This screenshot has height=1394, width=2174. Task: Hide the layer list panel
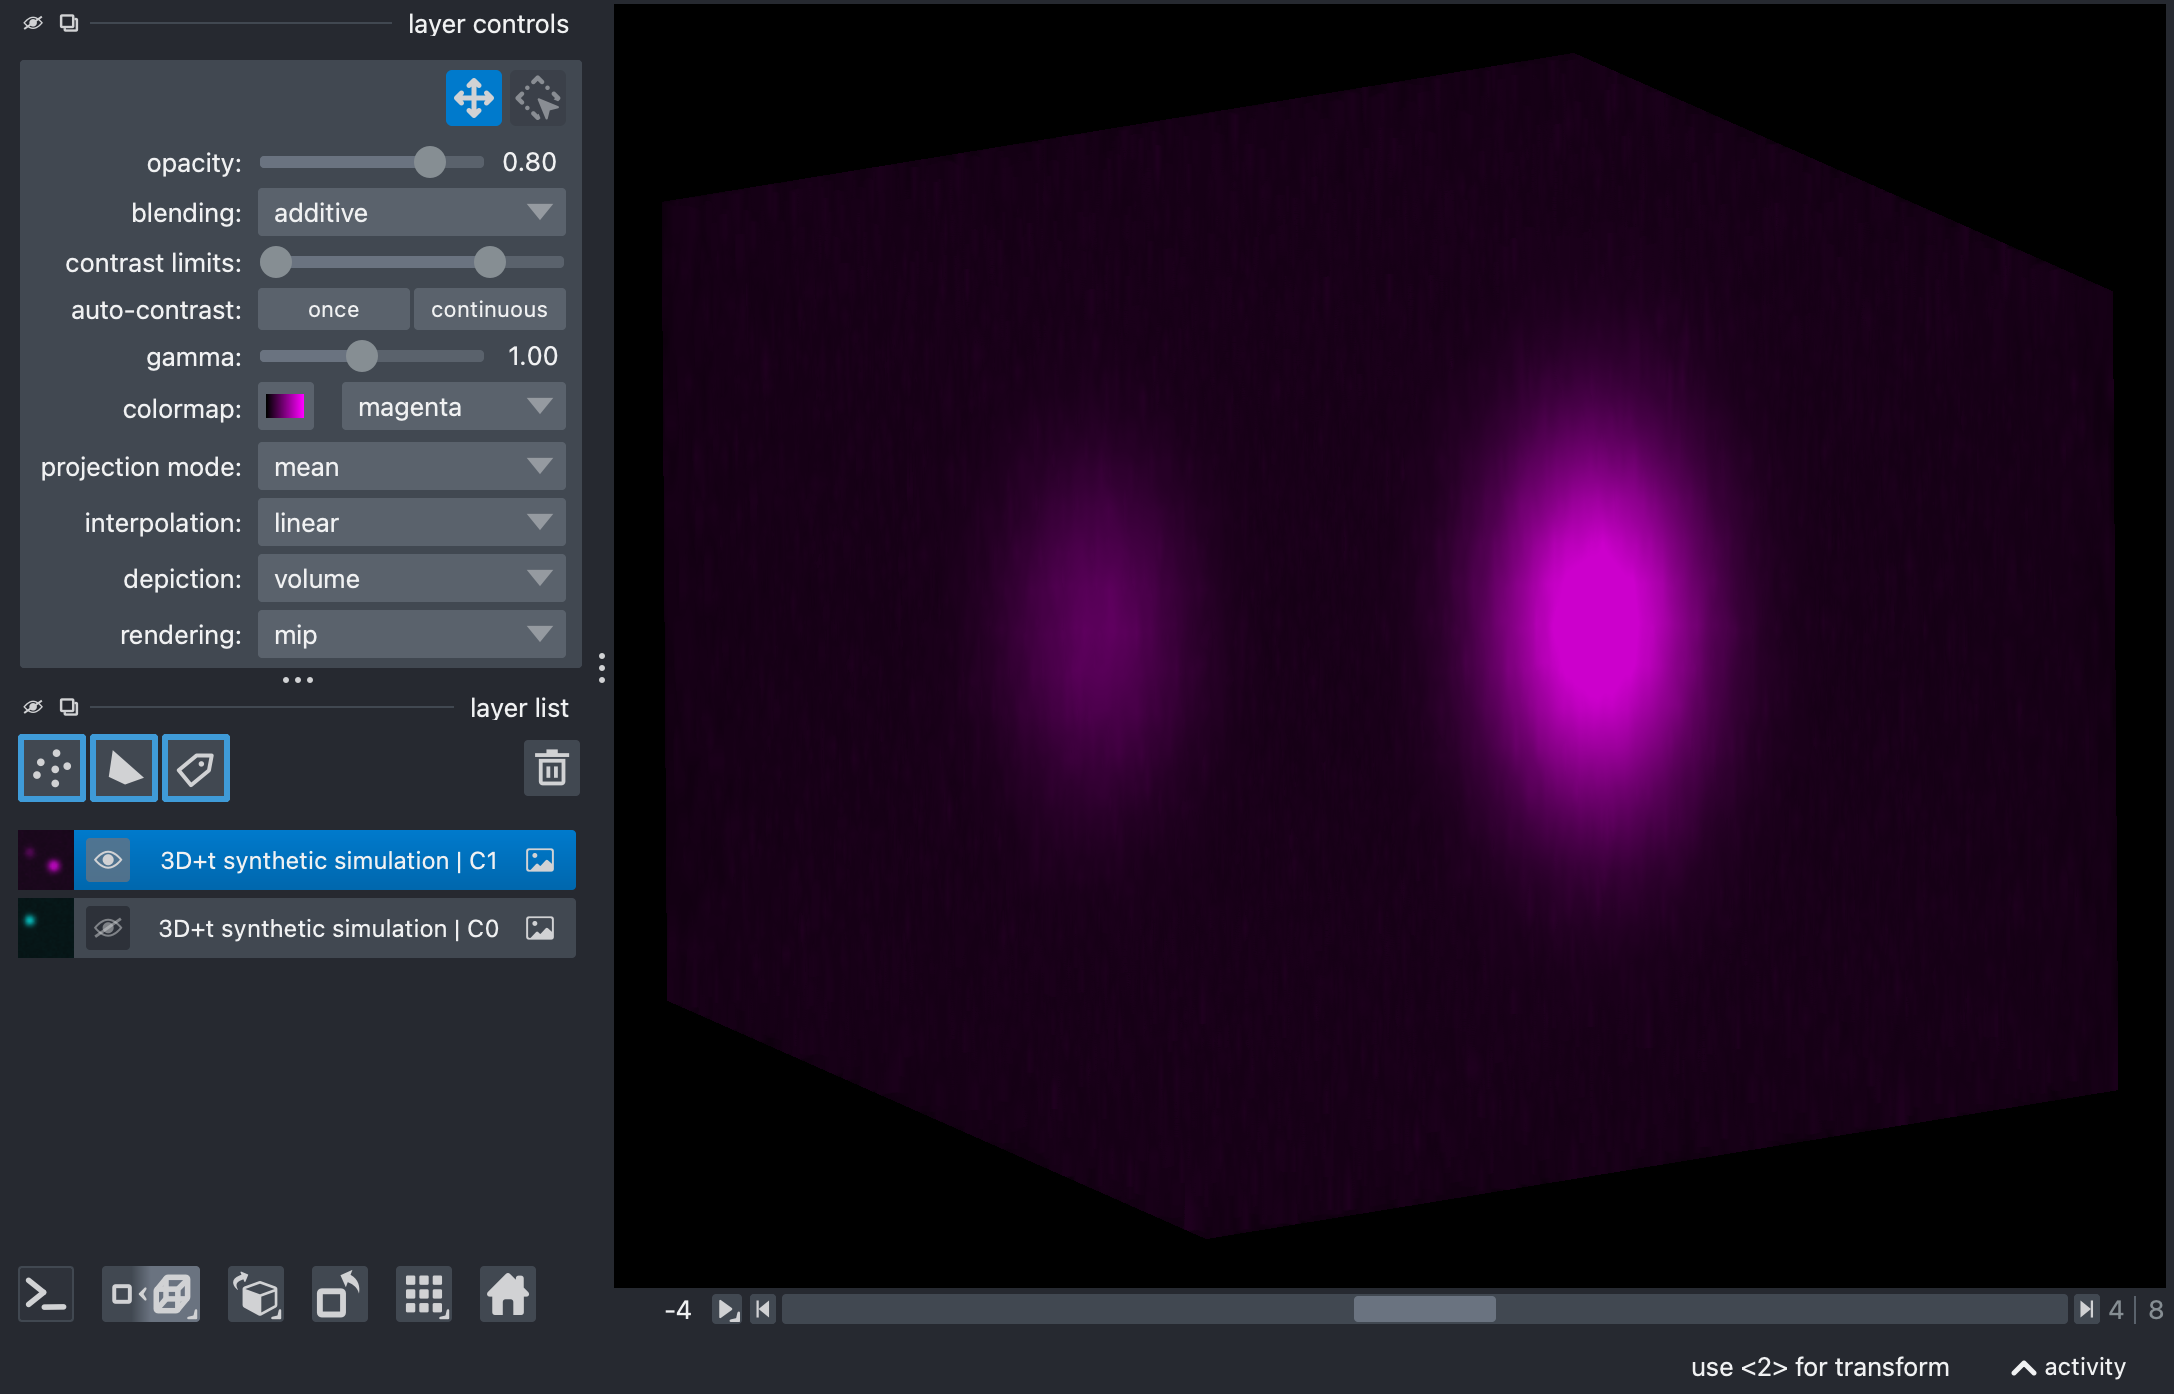(x=33, y=707)
